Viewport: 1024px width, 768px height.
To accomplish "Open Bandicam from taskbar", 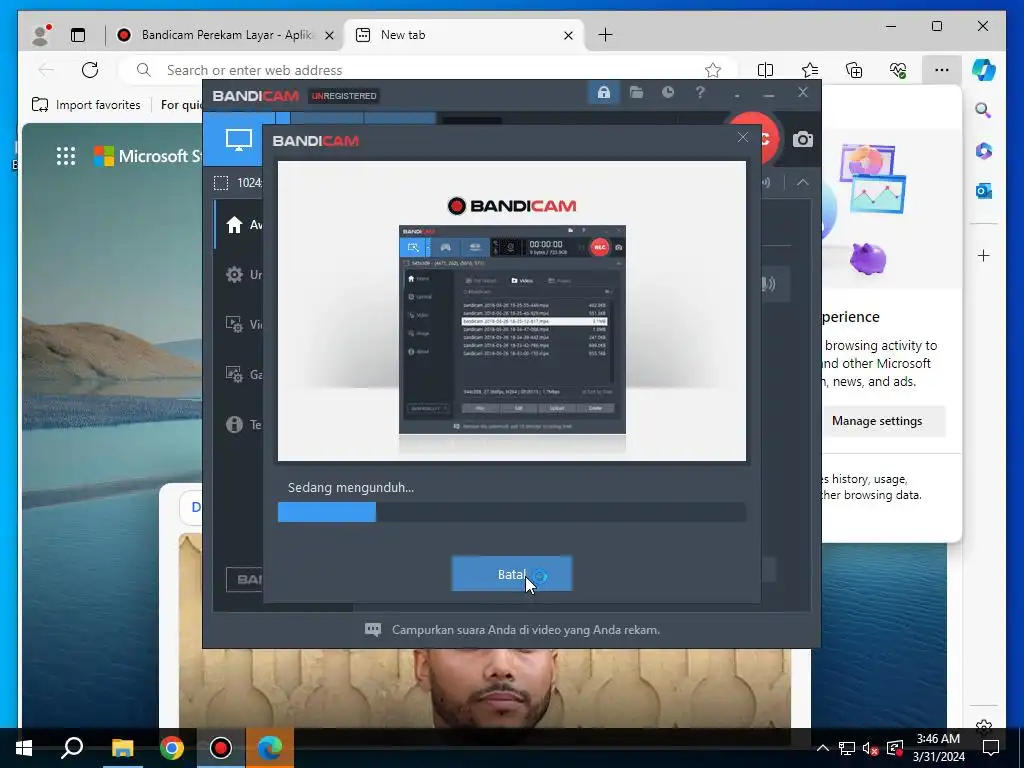I will (x=221, y=748).
